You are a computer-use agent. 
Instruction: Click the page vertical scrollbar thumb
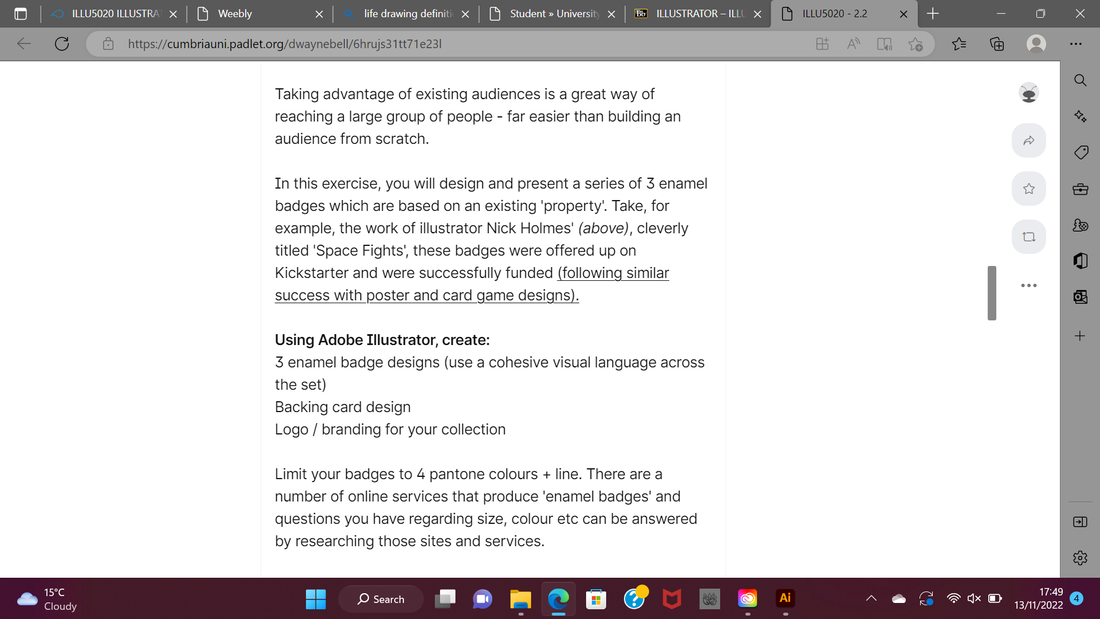point(991,293)
